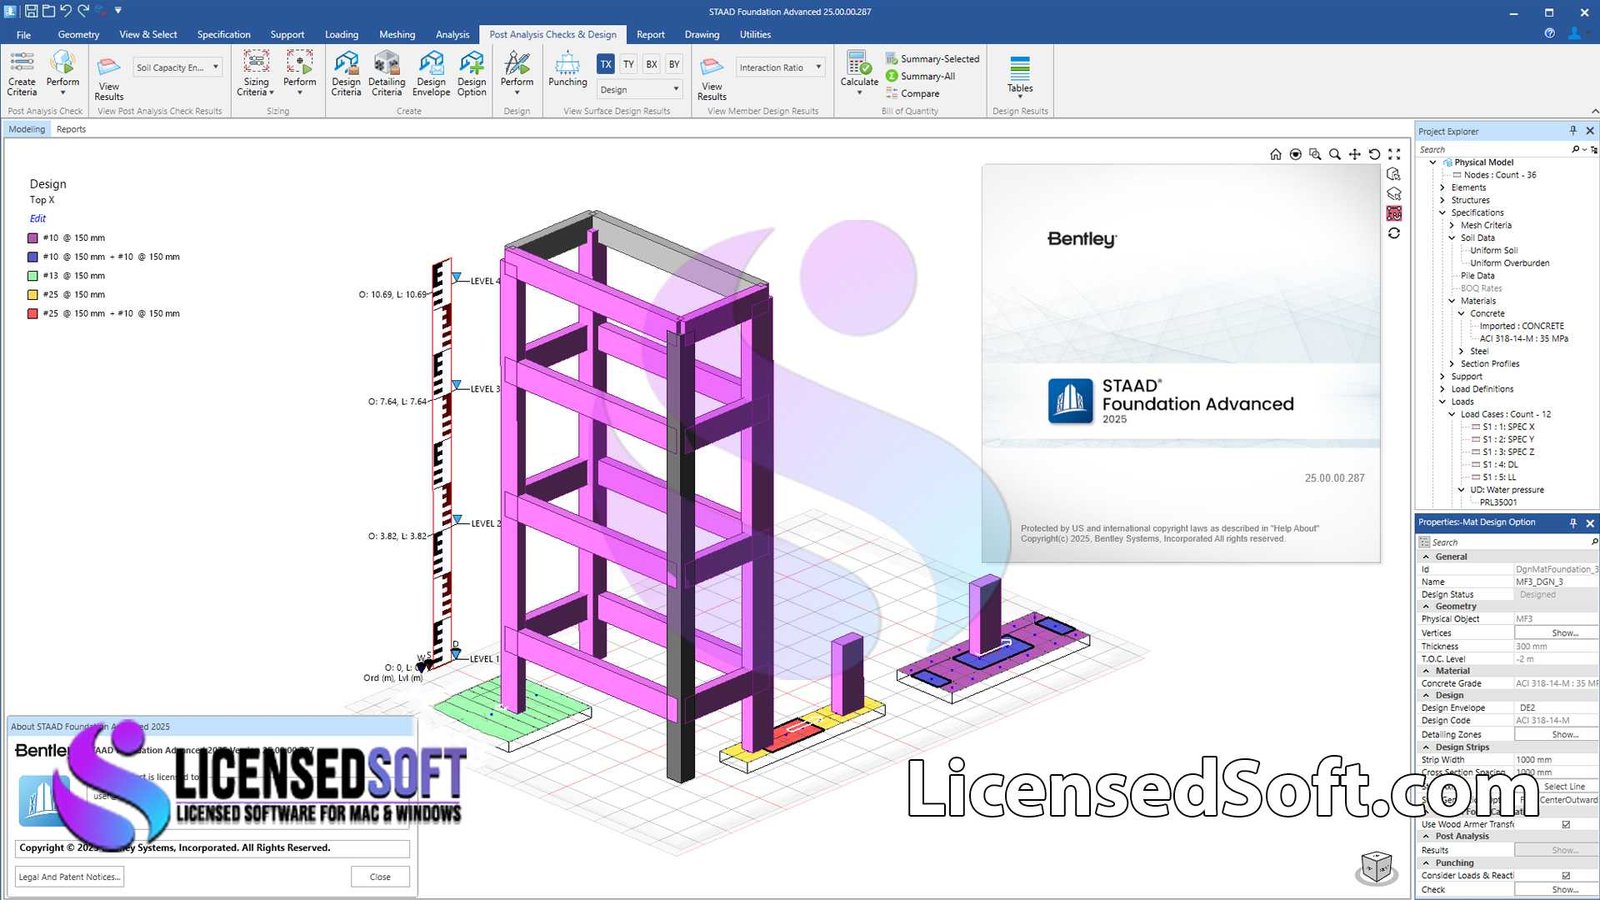Click Calculate bill of quantity
This screenshot has width=1600, height=900.
coord(859,73)
